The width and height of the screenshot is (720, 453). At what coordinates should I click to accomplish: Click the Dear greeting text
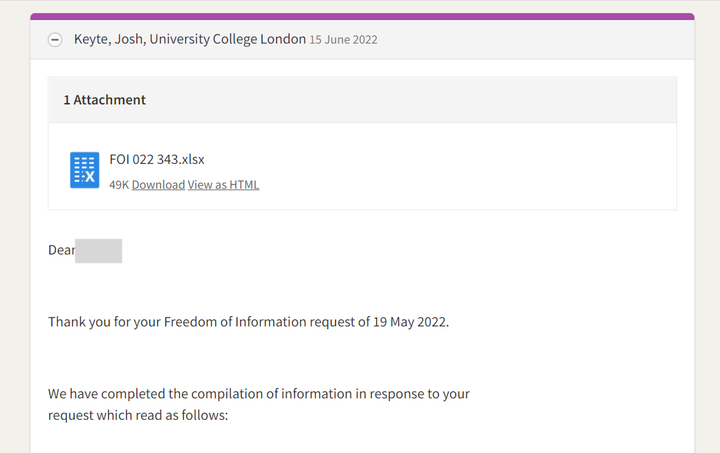click(x=61, y=251)
